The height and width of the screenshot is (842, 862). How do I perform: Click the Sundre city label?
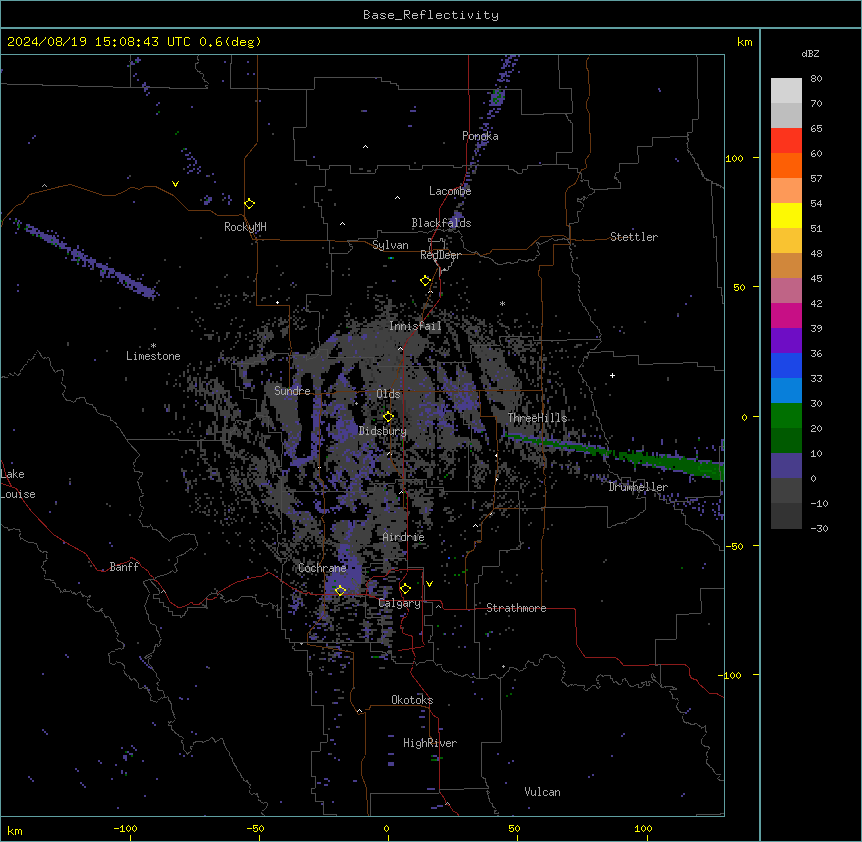pos(292,391)
